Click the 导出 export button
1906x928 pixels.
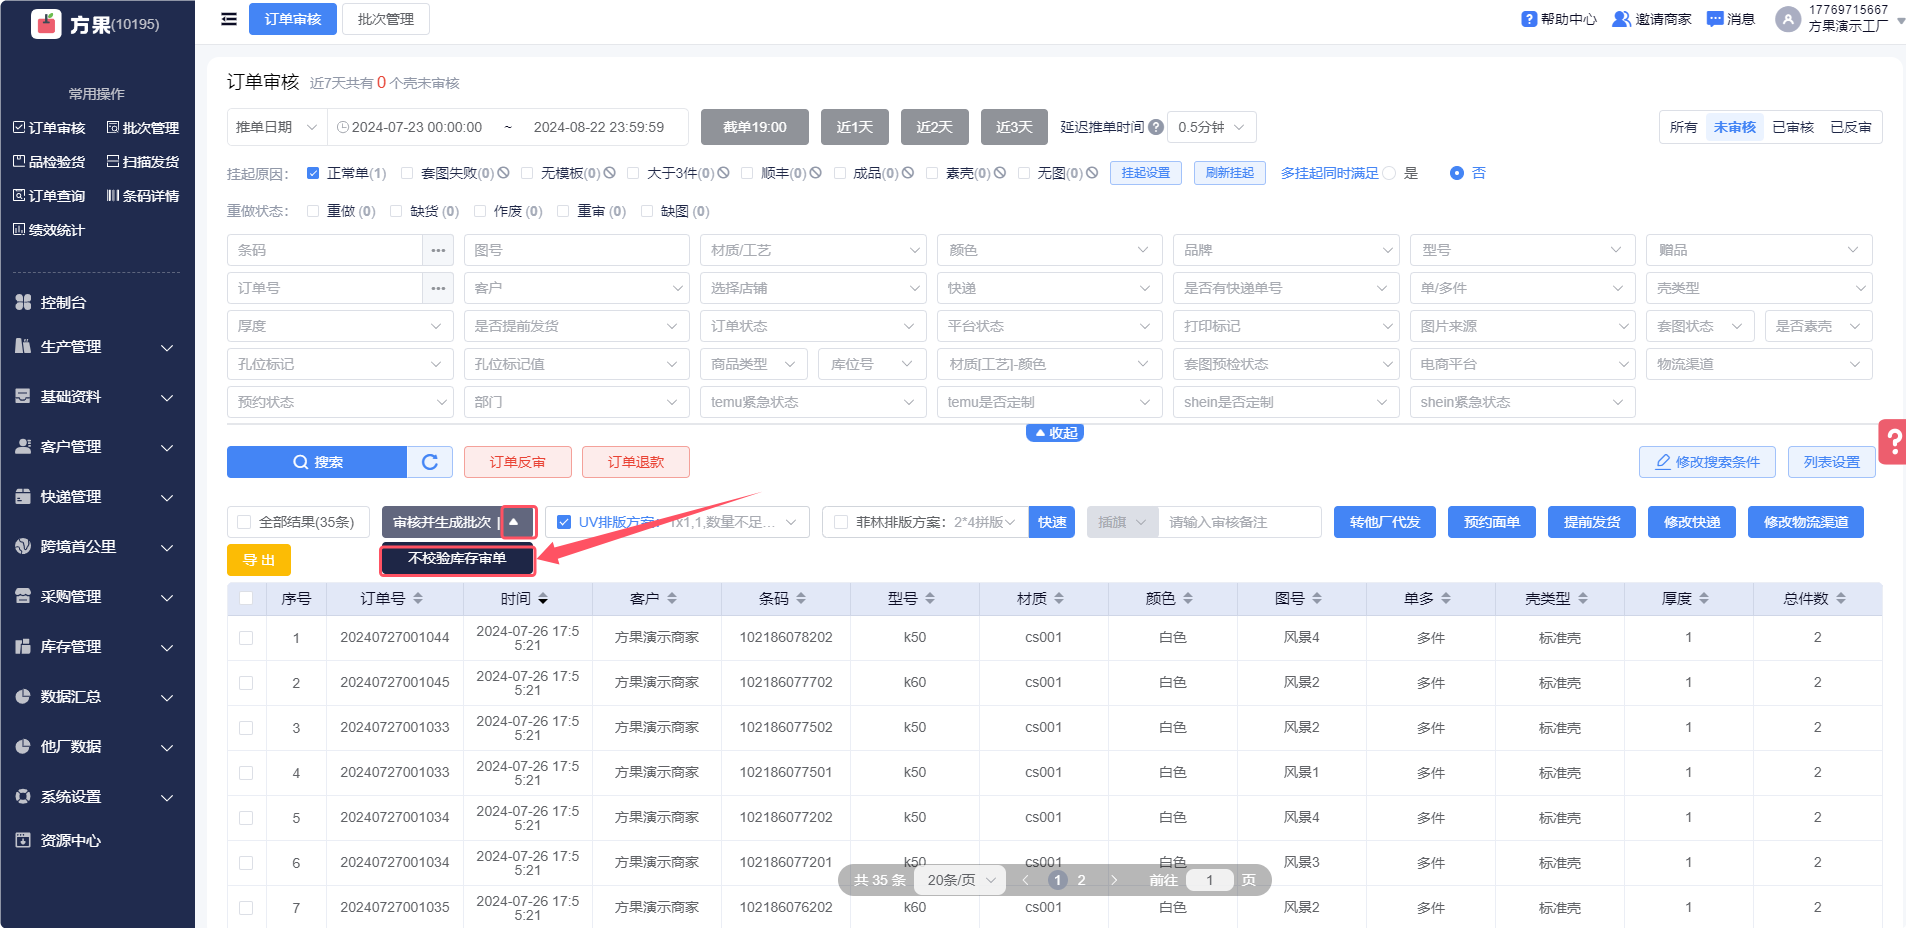point(259,560)
